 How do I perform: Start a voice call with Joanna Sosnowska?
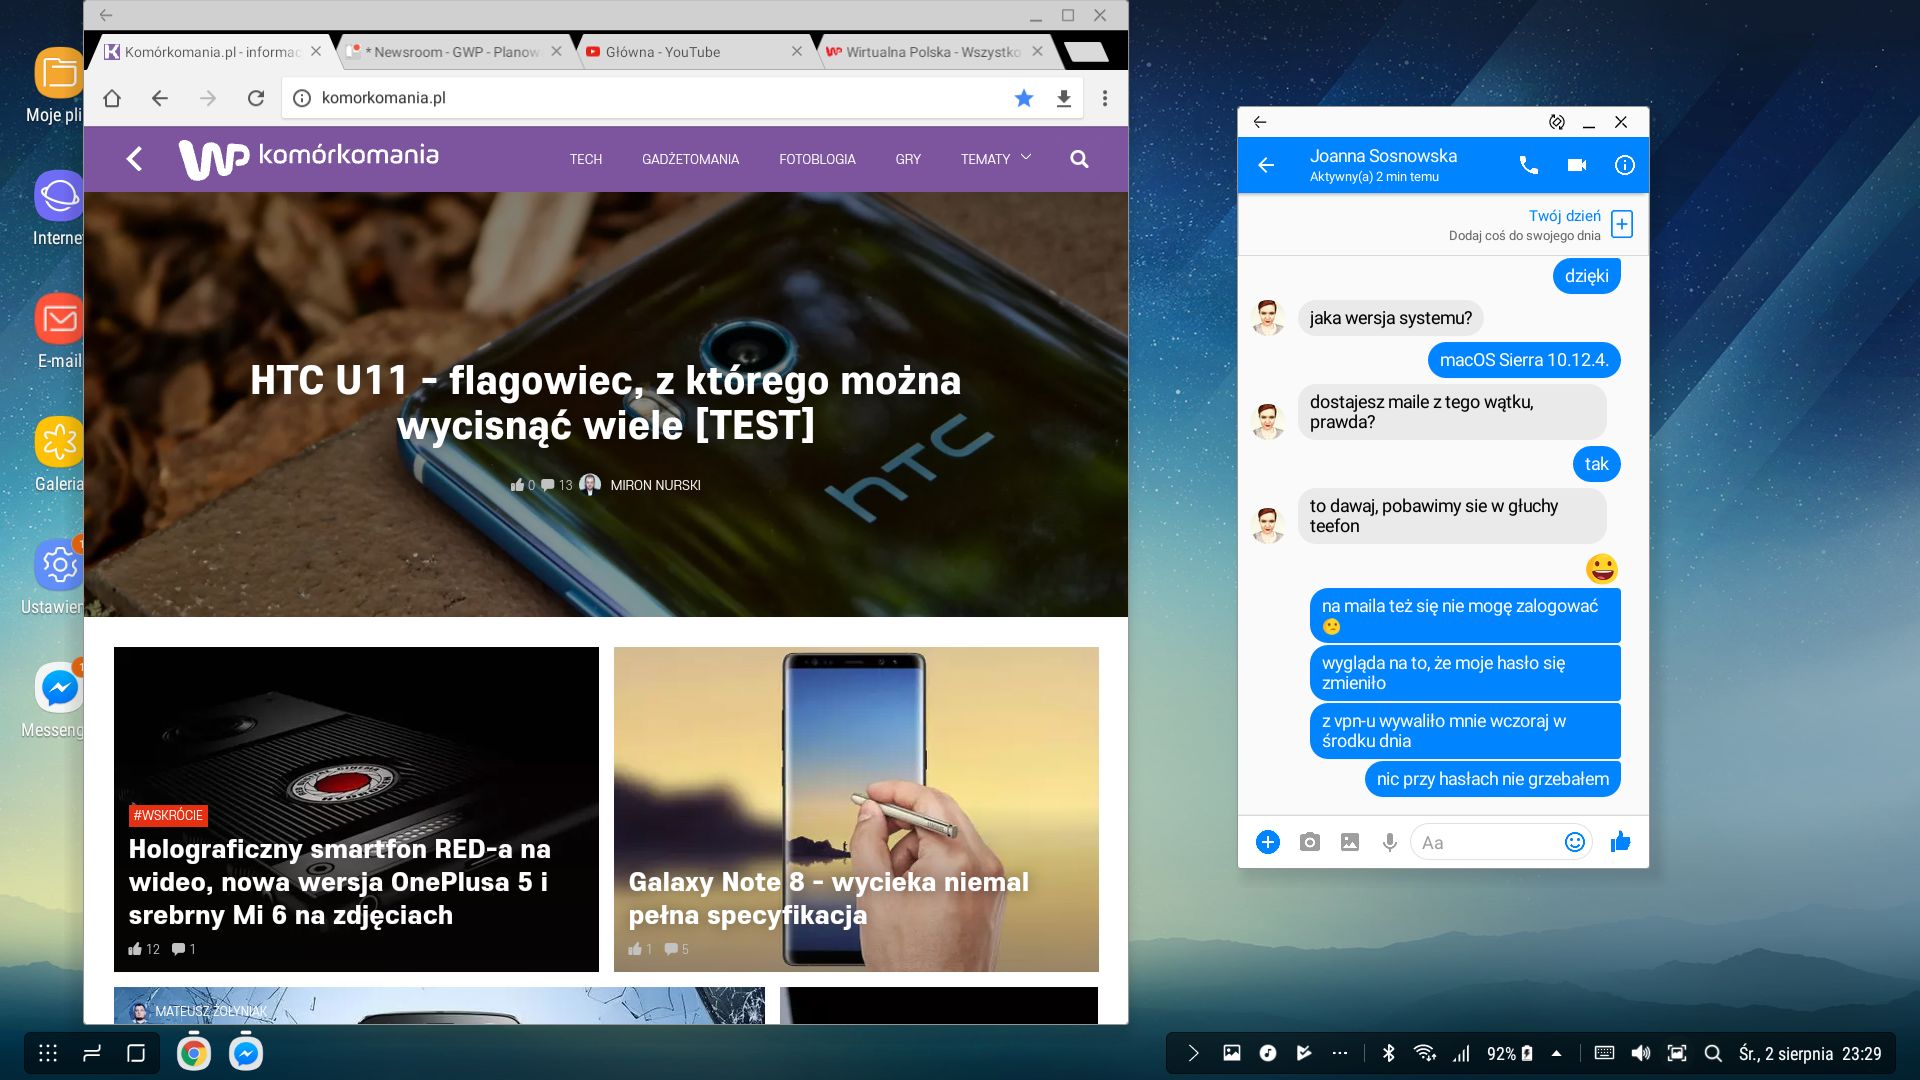click(1529, 165)
